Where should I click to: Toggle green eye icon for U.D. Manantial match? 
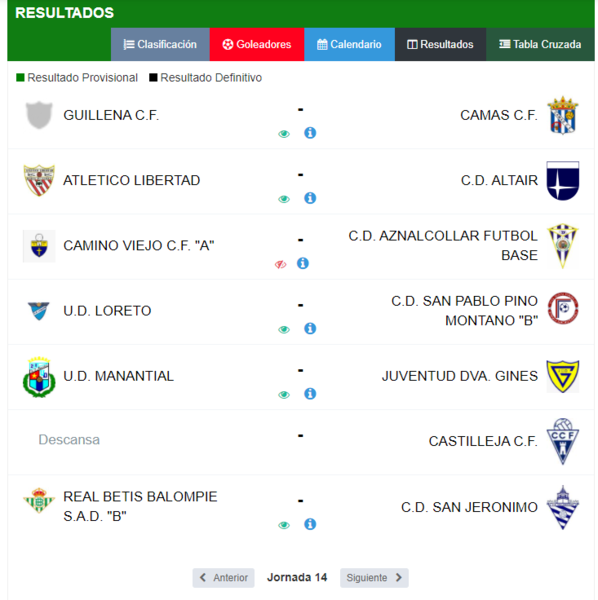(x=284, y=395)
